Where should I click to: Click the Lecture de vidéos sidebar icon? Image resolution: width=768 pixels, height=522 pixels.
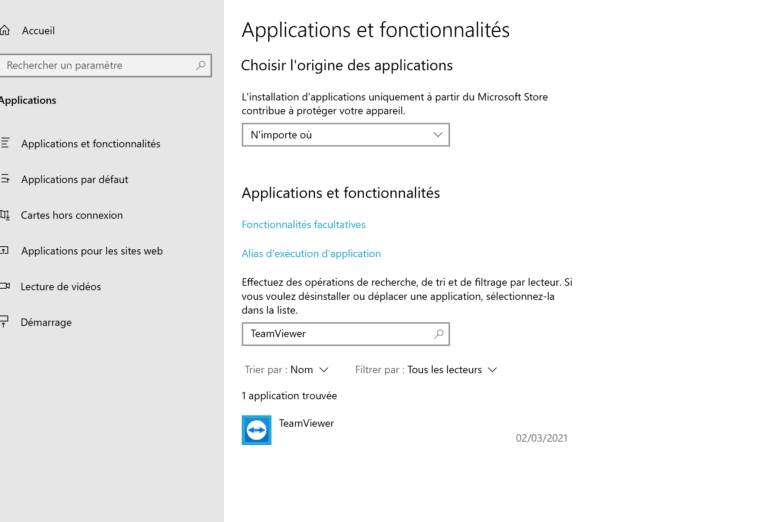click(x=5, y=287)
